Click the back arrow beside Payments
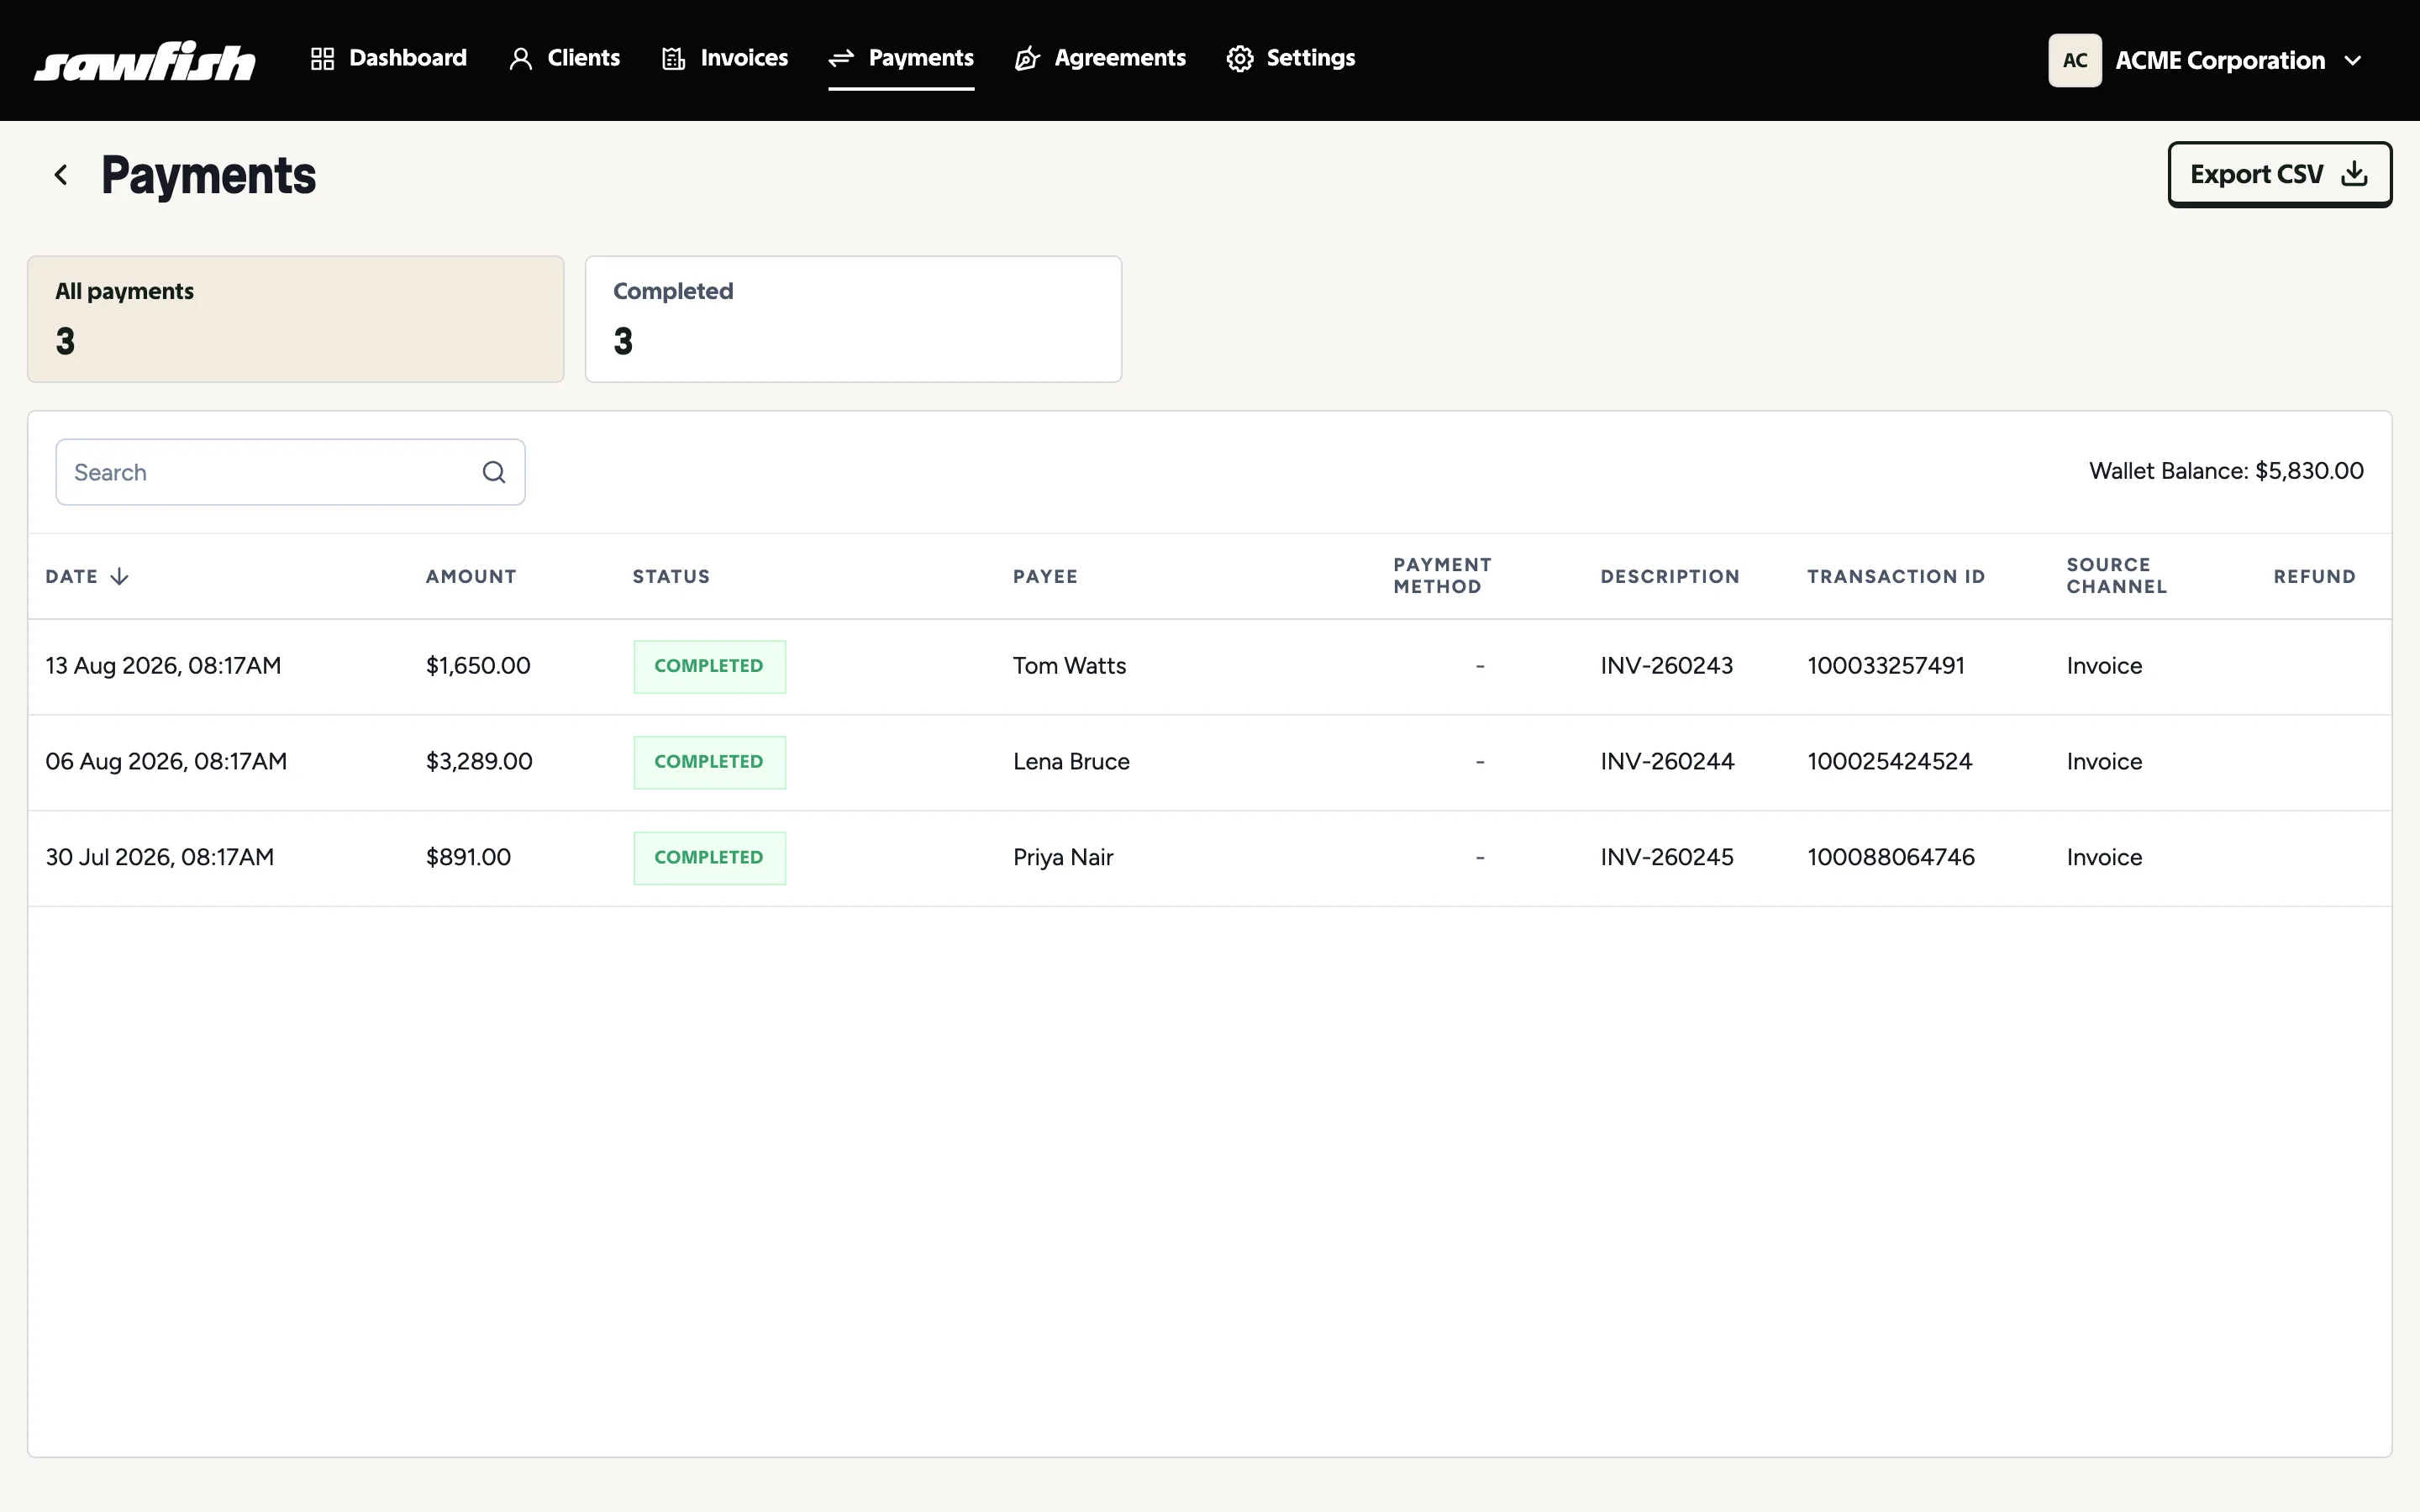 coord(61,175)
